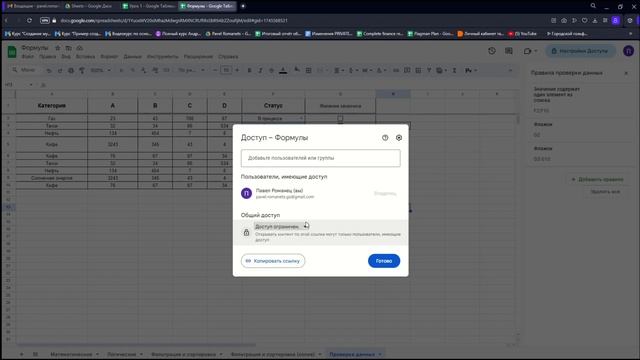Switch to the Проверка данных sheet tab
The image size is (640, 360).
coord(355,354)
